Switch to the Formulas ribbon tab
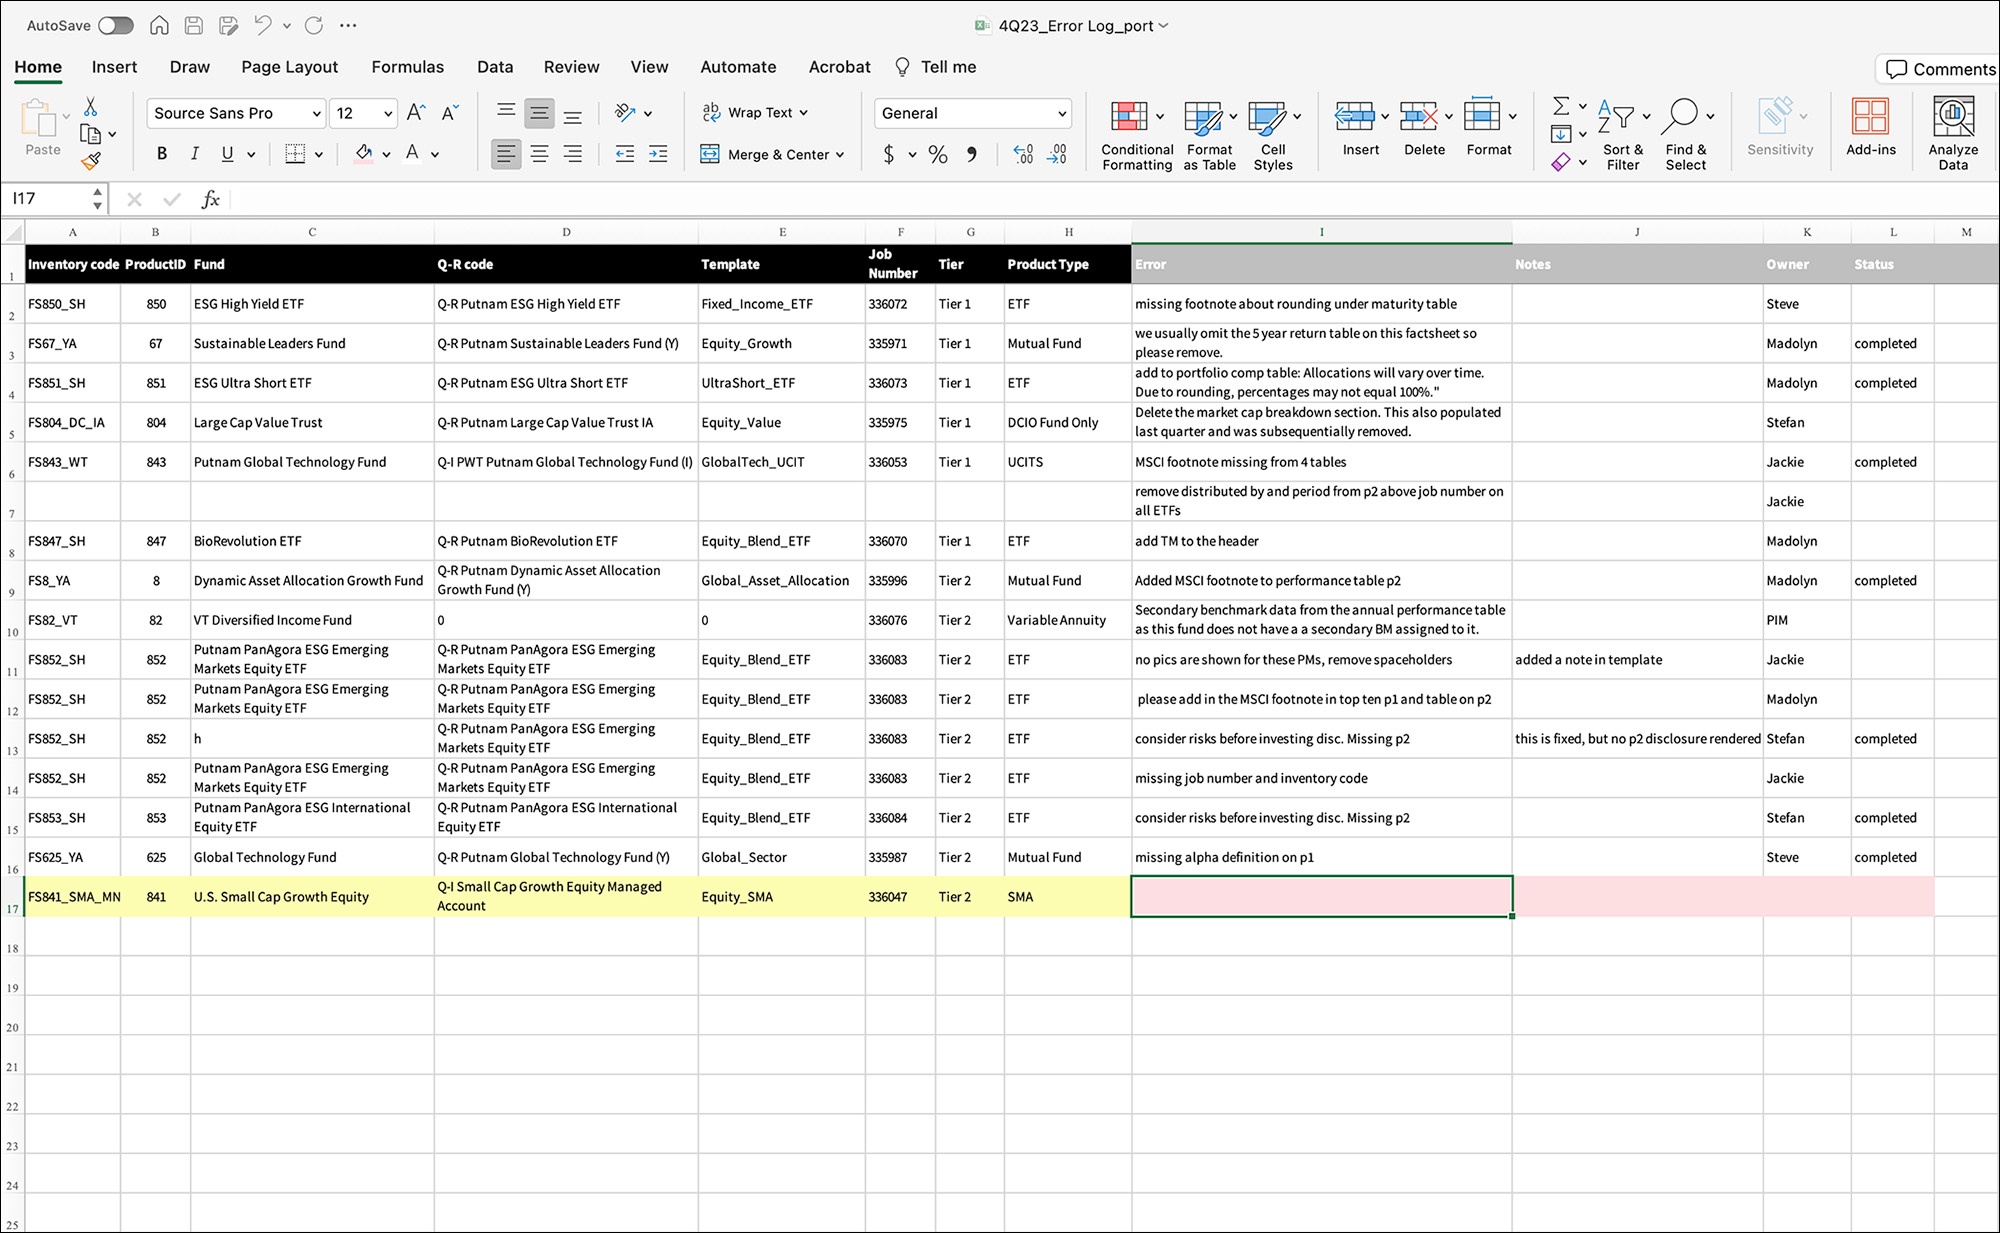Image resolution: width=2000 pixels, height=1233 pixels. [407, 67]
